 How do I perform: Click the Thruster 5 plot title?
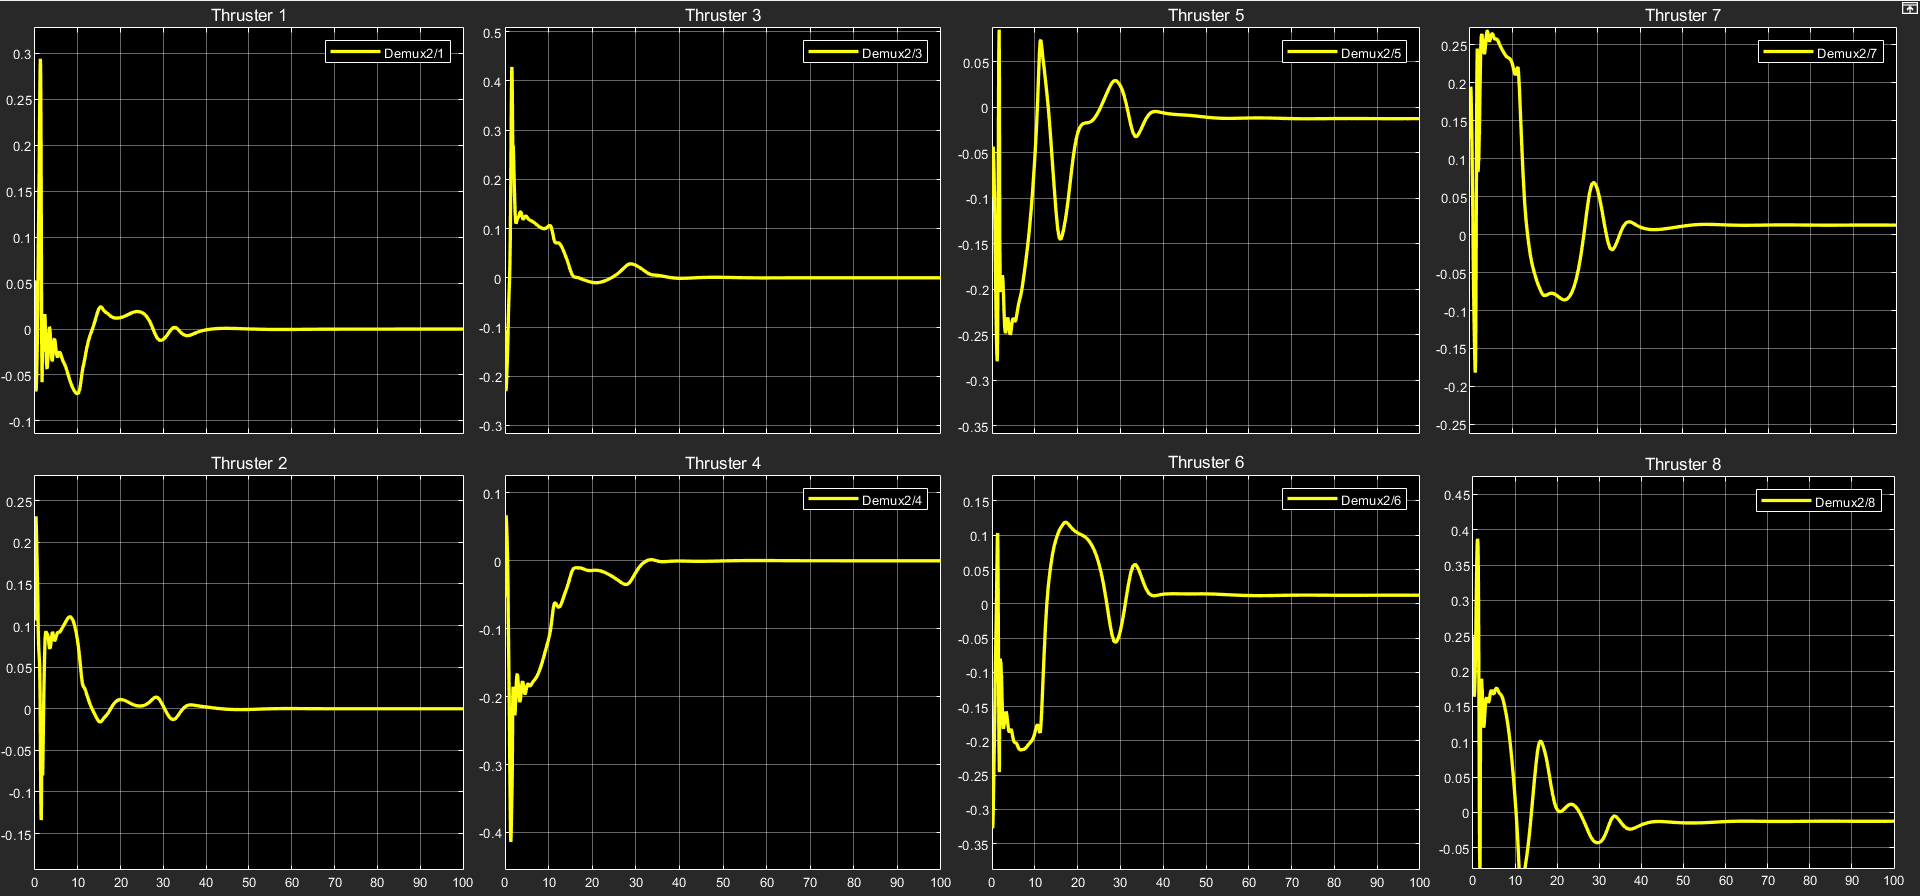coord(1205,15)
